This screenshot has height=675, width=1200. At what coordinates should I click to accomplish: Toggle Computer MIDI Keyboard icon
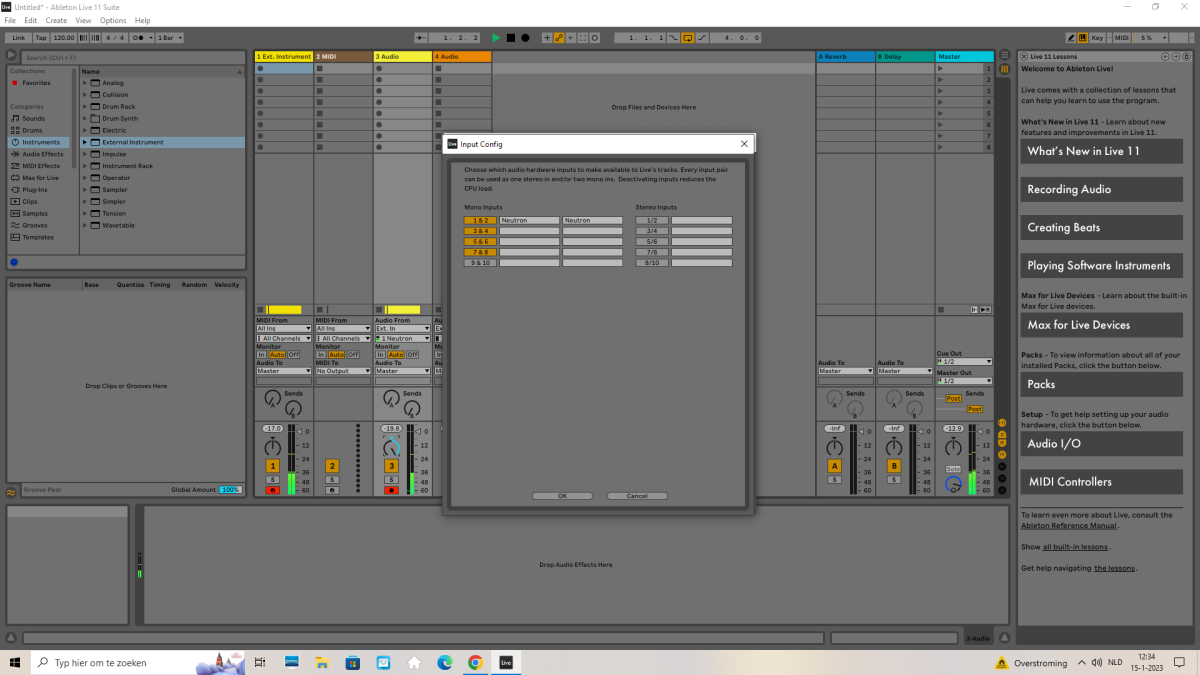pos(1084,37)
